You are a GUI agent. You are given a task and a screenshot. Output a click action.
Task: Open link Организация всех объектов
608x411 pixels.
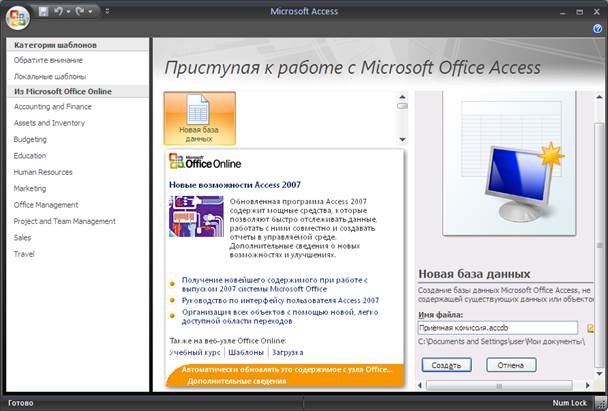click(280, 316)
